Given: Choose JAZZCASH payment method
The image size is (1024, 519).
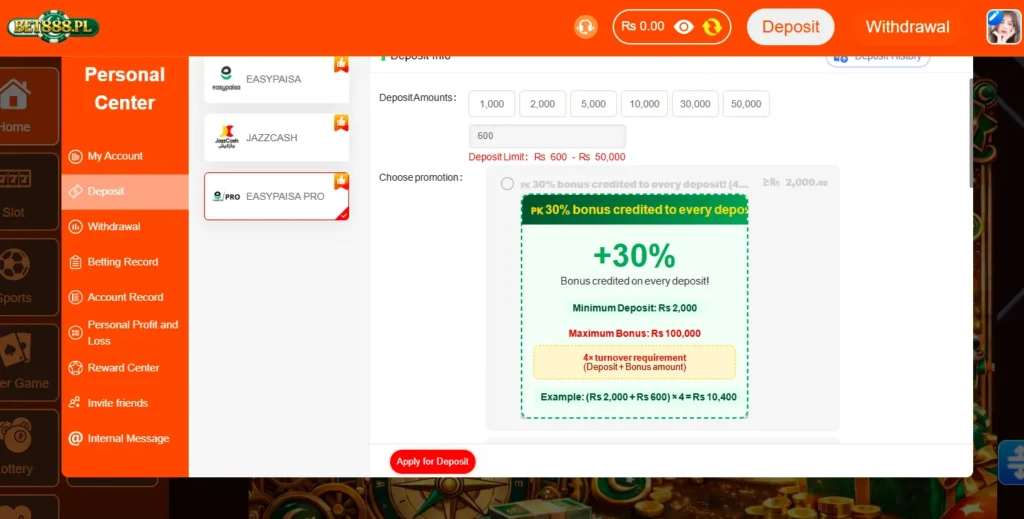Looking at the screenshot, I should pos(276,138).
